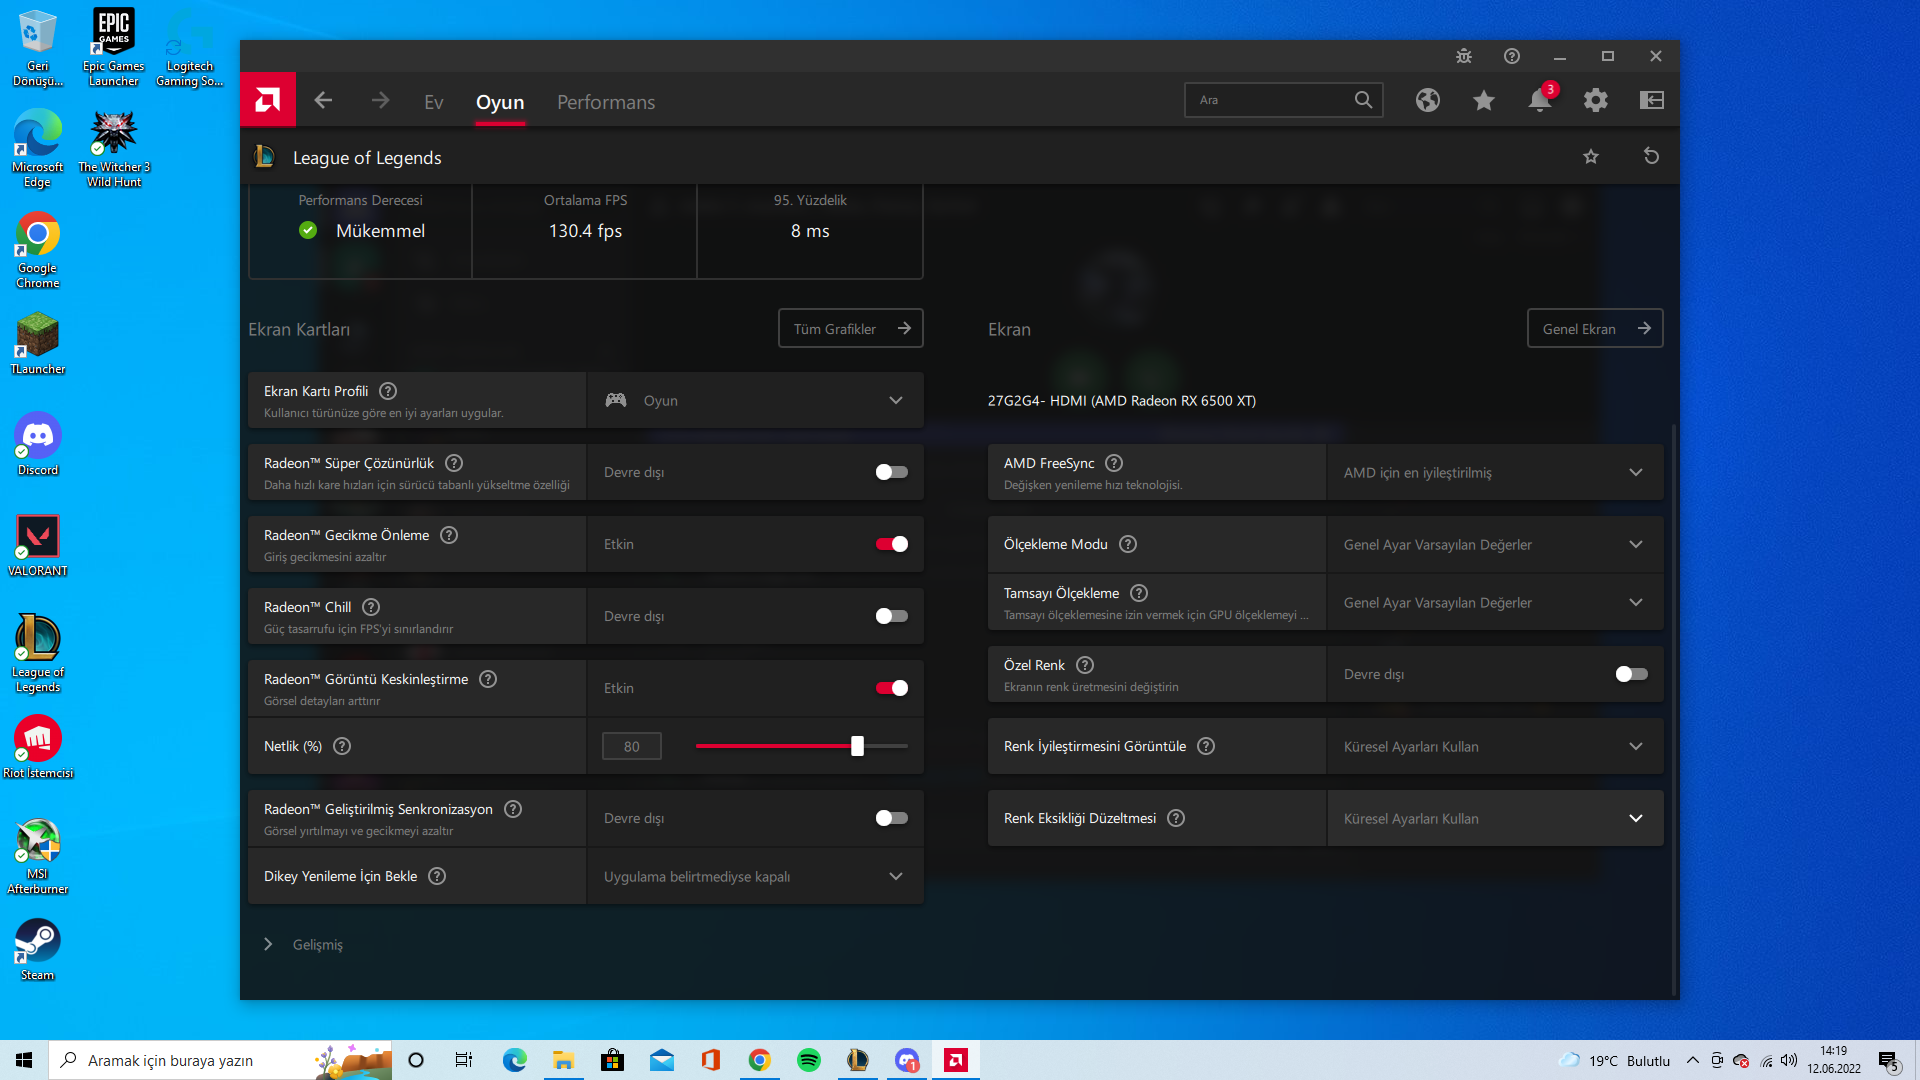The height and width of the screenshot is (1080, 1920).
Task: Switch to the Performans tab
Action: [x=605, y=100]
